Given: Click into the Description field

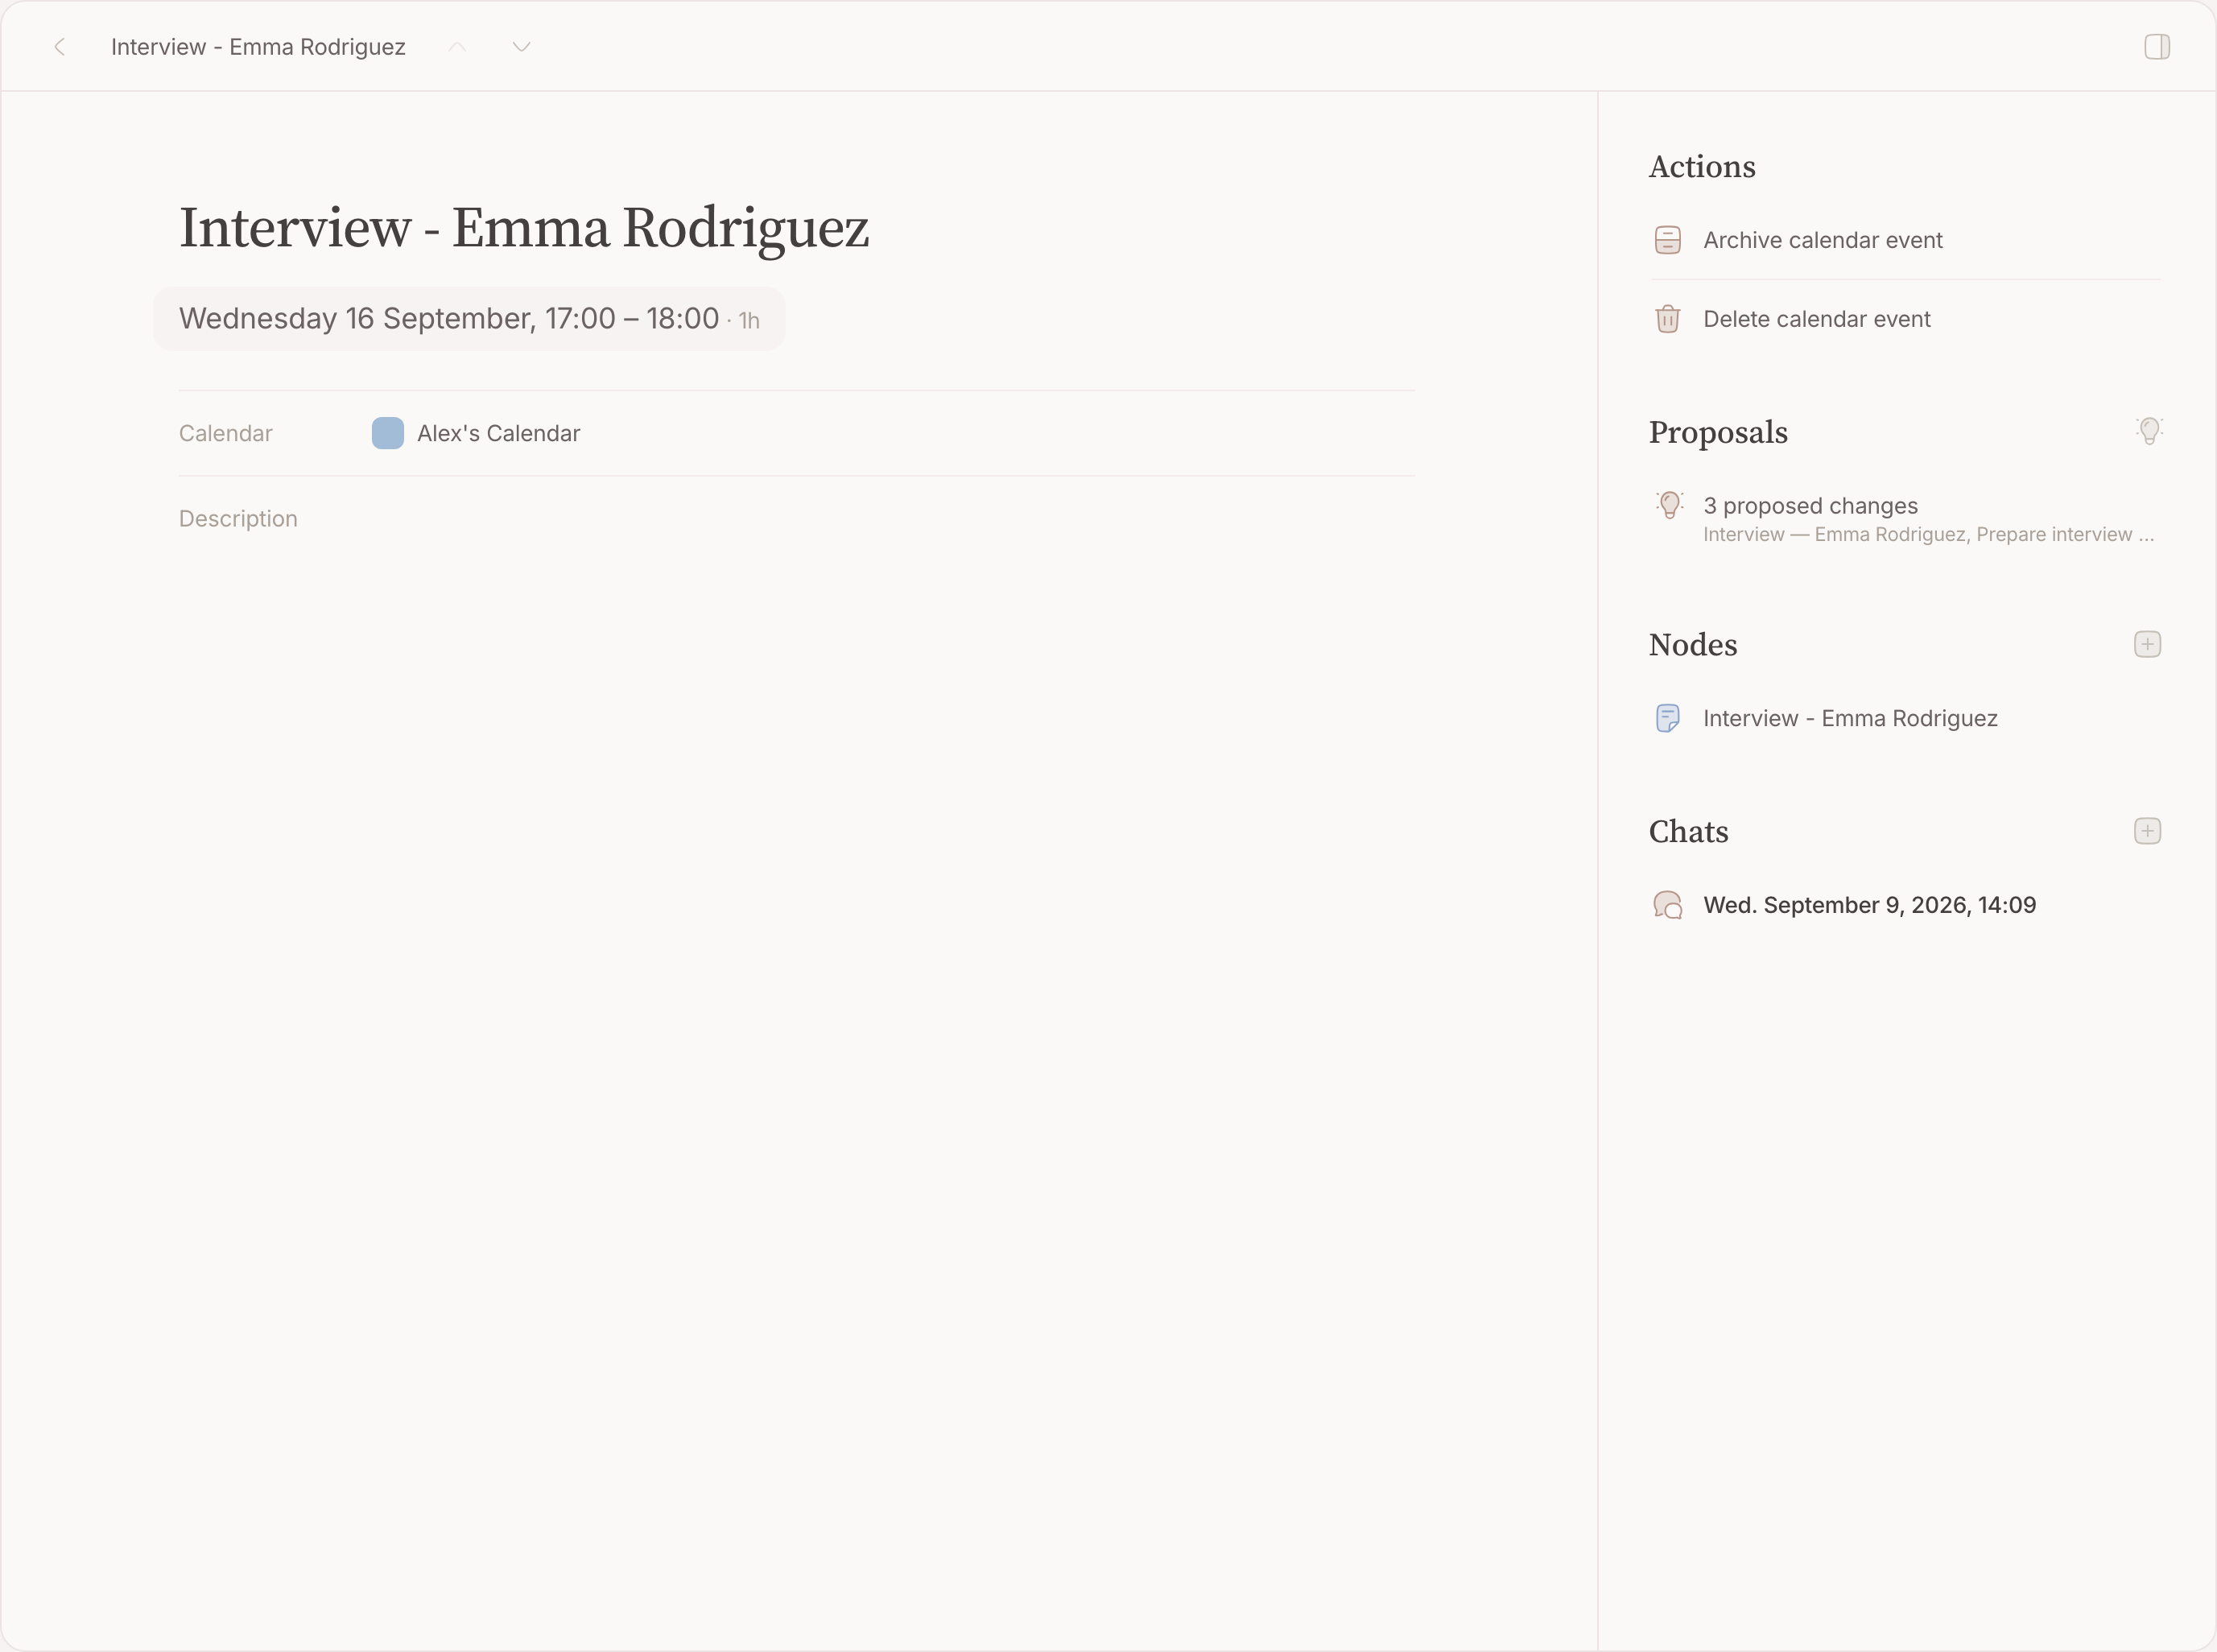Looking at the screenshot, I should [x=797, y=519].
